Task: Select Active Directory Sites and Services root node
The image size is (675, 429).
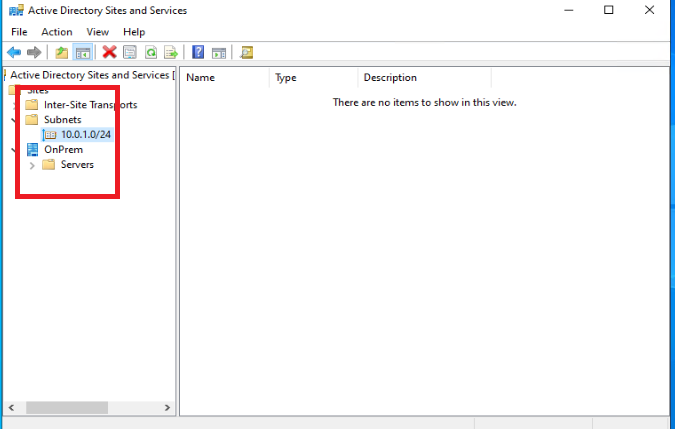Action: 90,75
